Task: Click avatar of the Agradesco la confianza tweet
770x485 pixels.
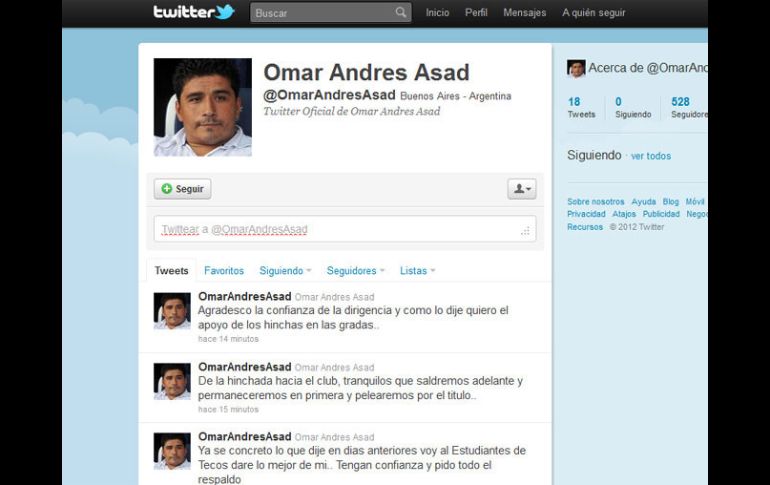Action: click(x=172, y=311)
